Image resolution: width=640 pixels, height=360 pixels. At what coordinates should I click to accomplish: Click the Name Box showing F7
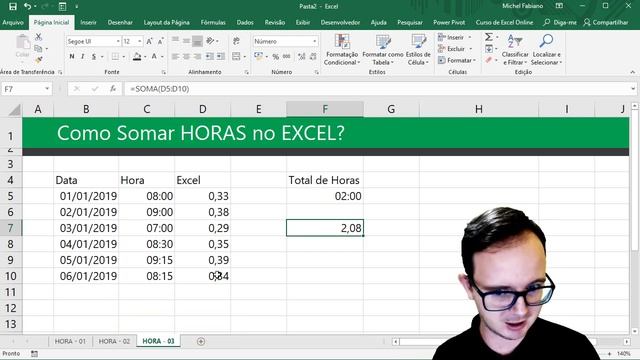[27, 89]
